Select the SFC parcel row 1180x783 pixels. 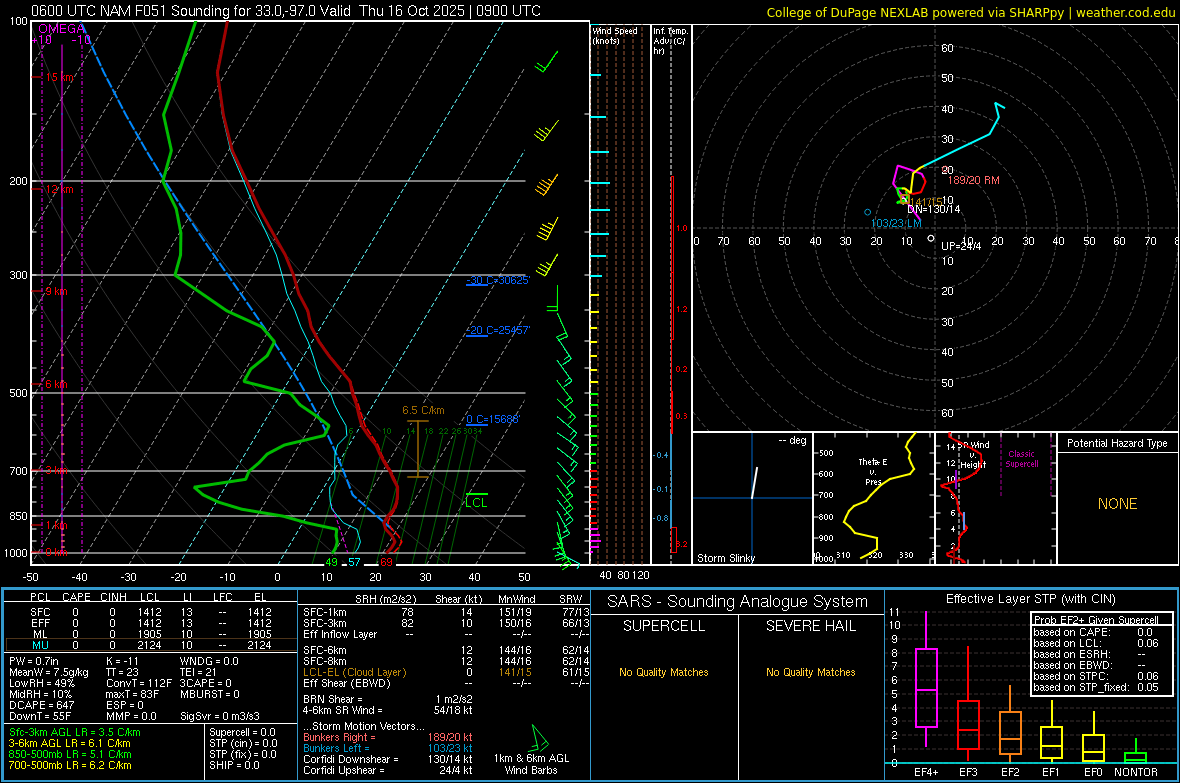tap(151, 612)
